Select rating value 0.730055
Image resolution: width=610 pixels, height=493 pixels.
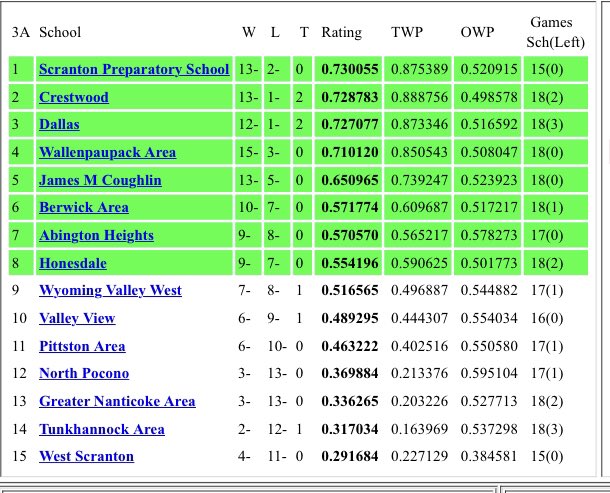click(x=350, y=69)
